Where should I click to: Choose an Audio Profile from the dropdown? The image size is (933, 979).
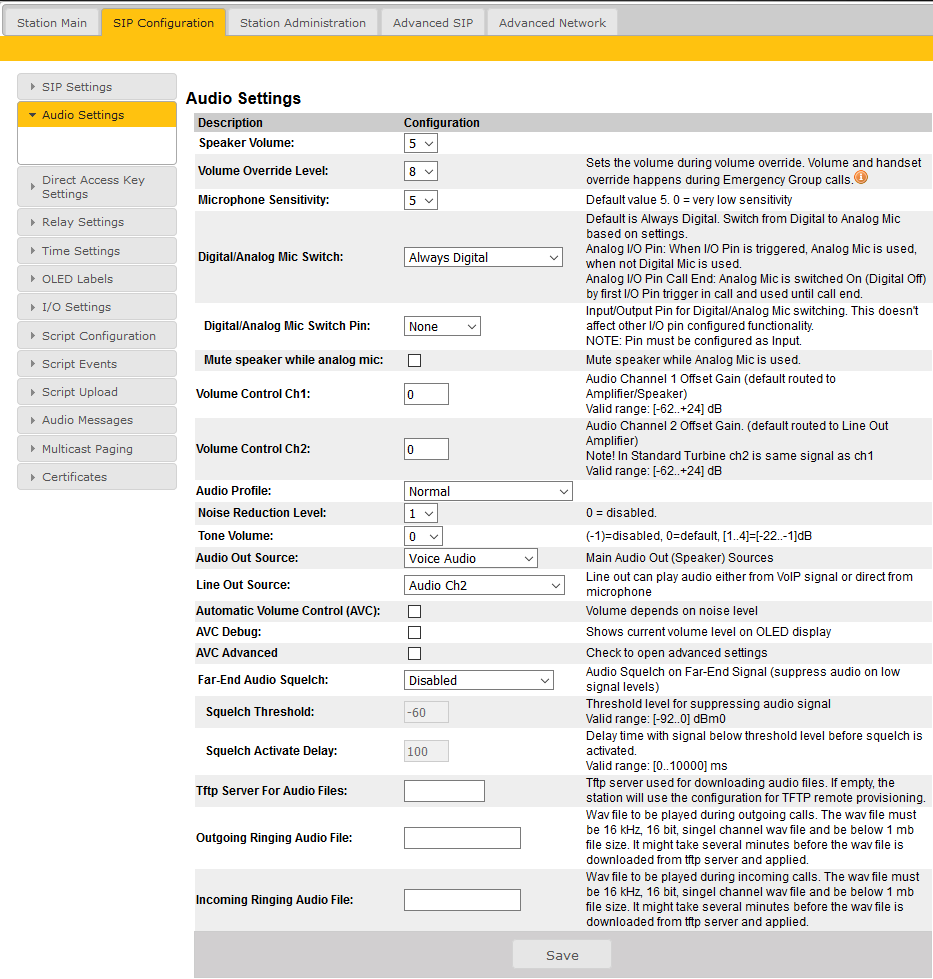click(488, 491)
